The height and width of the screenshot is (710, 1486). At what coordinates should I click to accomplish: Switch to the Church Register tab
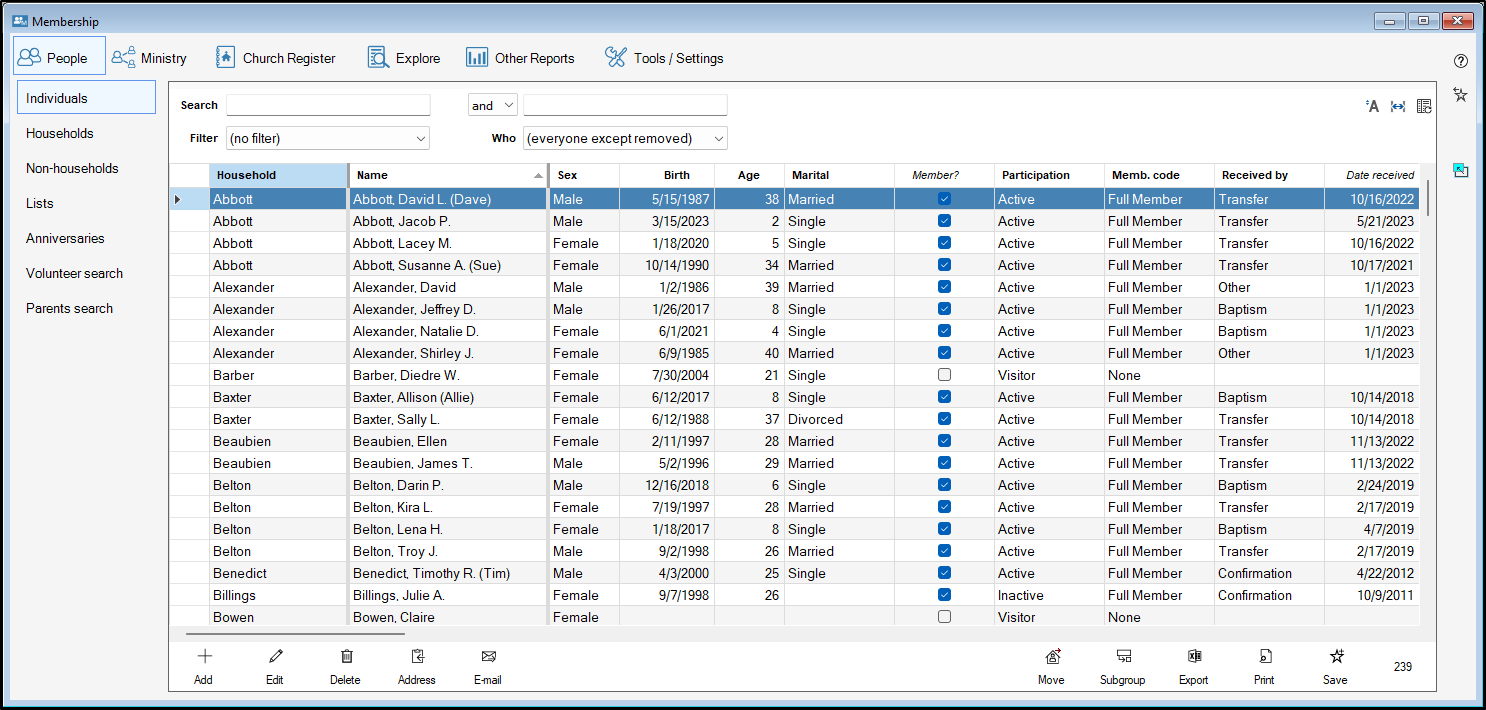[x=276, y=58]
